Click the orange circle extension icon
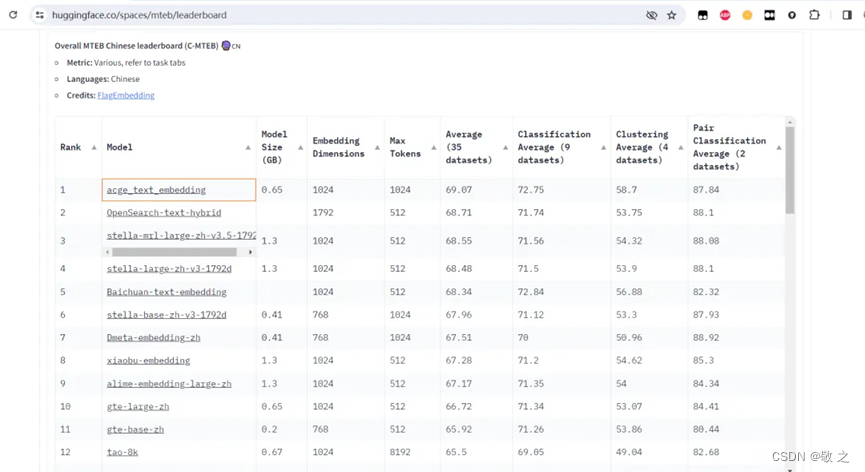865x472 pixels. click(747, 15)
